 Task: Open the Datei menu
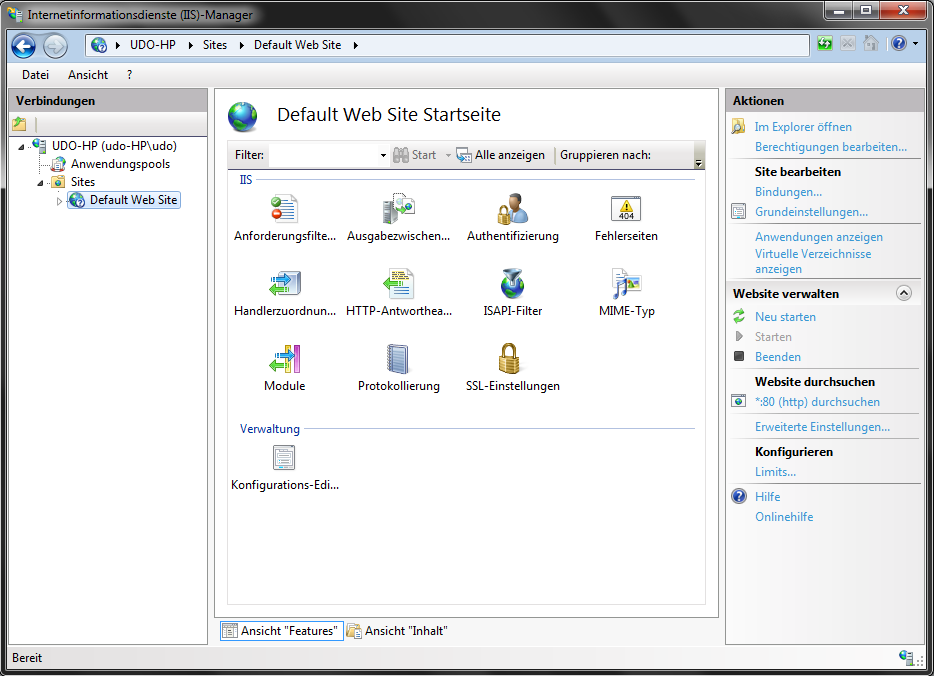tap(35, 75)
